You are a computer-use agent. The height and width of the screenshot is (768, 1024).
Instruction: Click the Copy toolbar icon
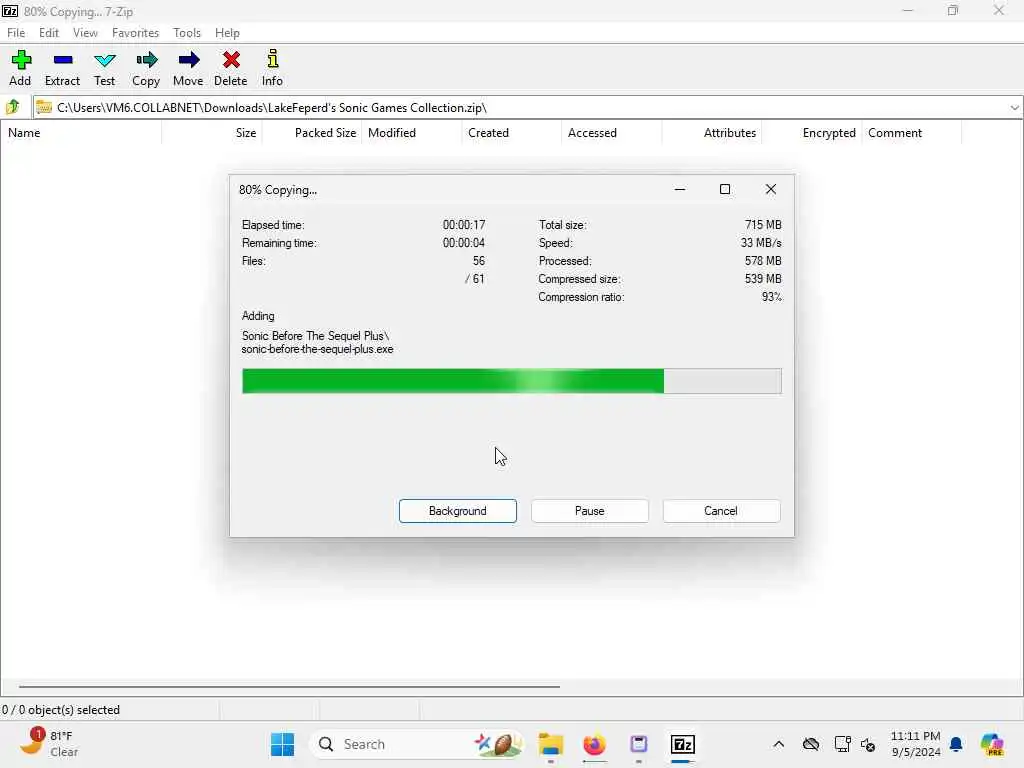coord(146,68)
